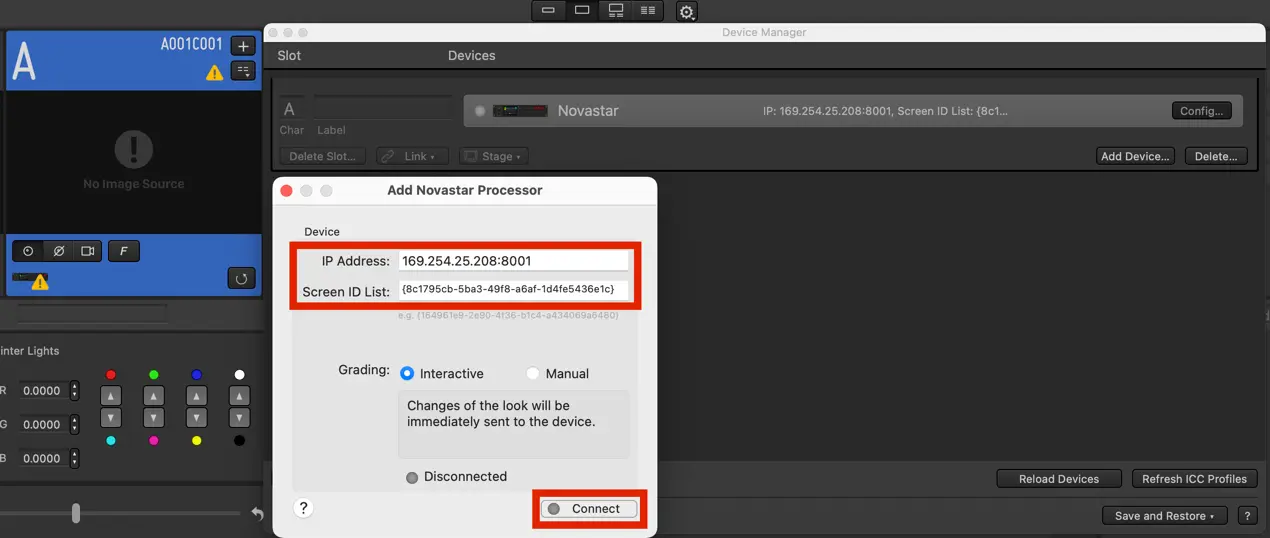Click the circular reset icon on slot A
Image resolution: width=1270 pixels, height=538 pixels.
241,278
